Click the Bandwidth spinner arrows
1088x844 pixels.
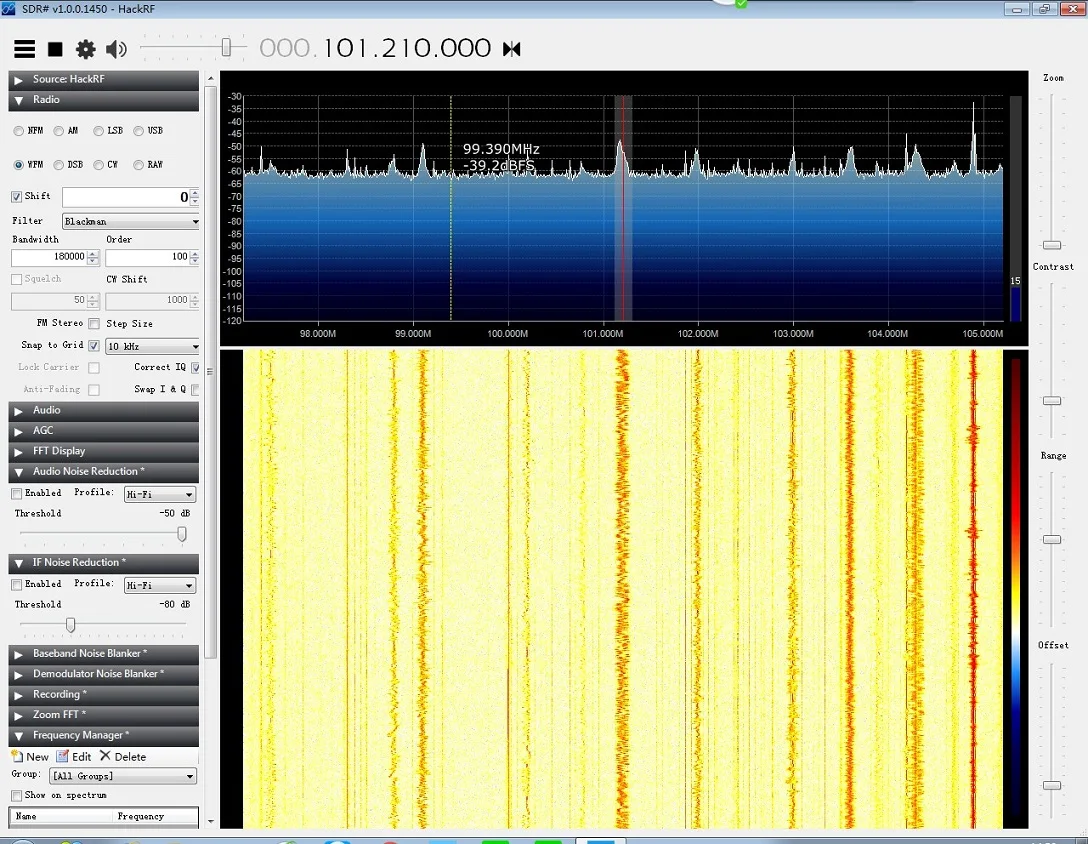tap(93, 258)
